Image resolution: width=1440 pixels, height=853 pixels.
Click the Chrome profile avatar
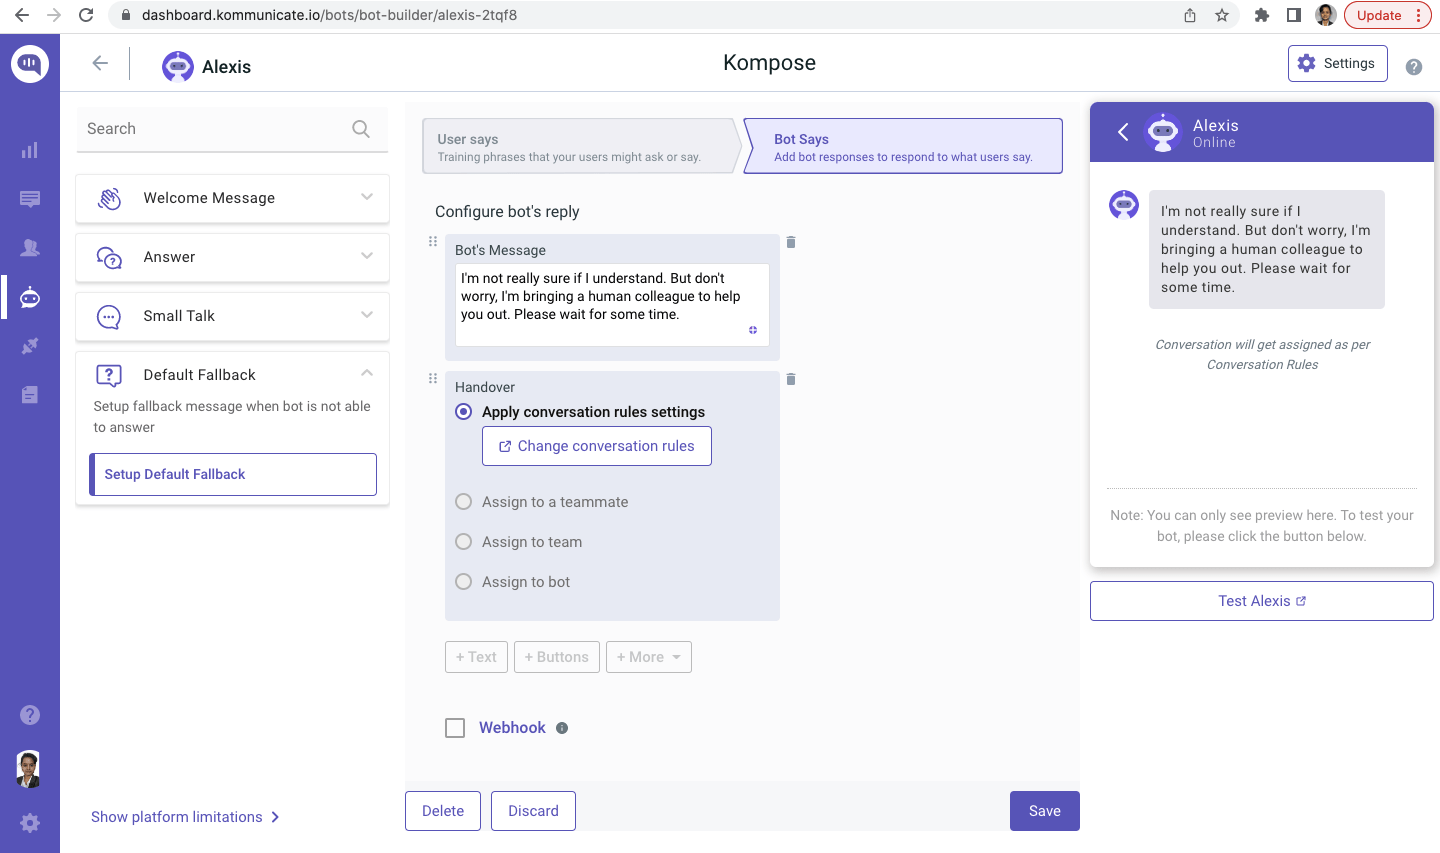[1326, 15]
